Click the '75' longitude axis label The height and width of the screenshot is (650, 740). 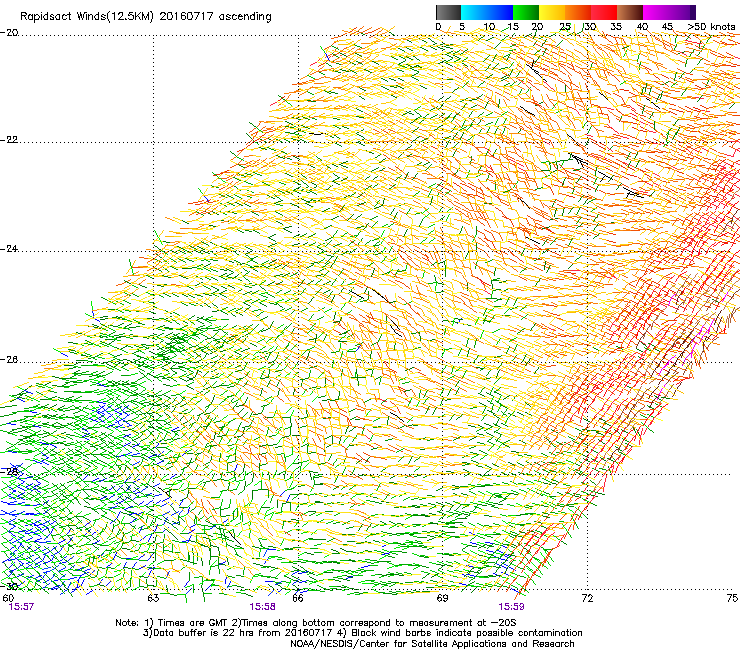[732, 598]
